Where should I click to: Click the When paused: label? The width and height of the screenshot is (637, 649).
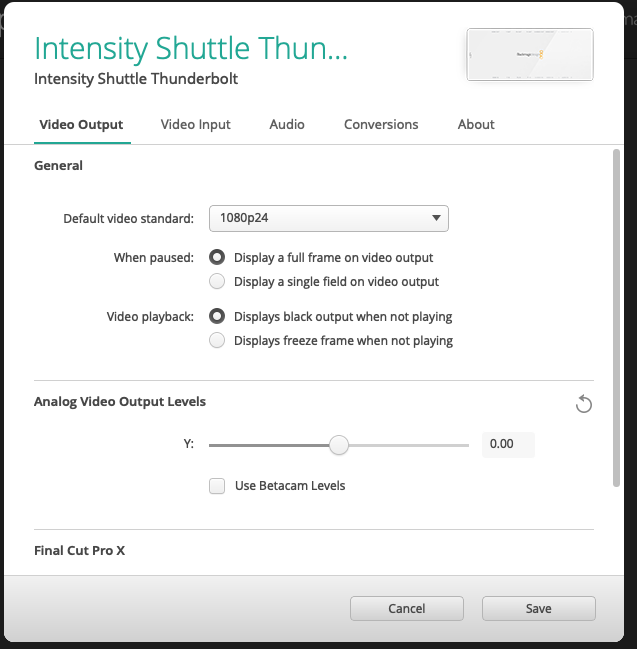[154, 258]
